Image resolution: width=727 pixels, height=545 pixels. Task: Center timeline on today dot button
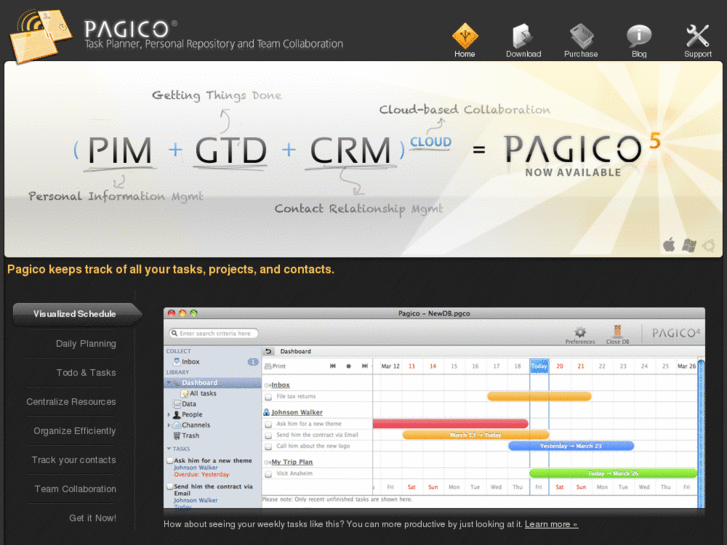pos(349,366)
